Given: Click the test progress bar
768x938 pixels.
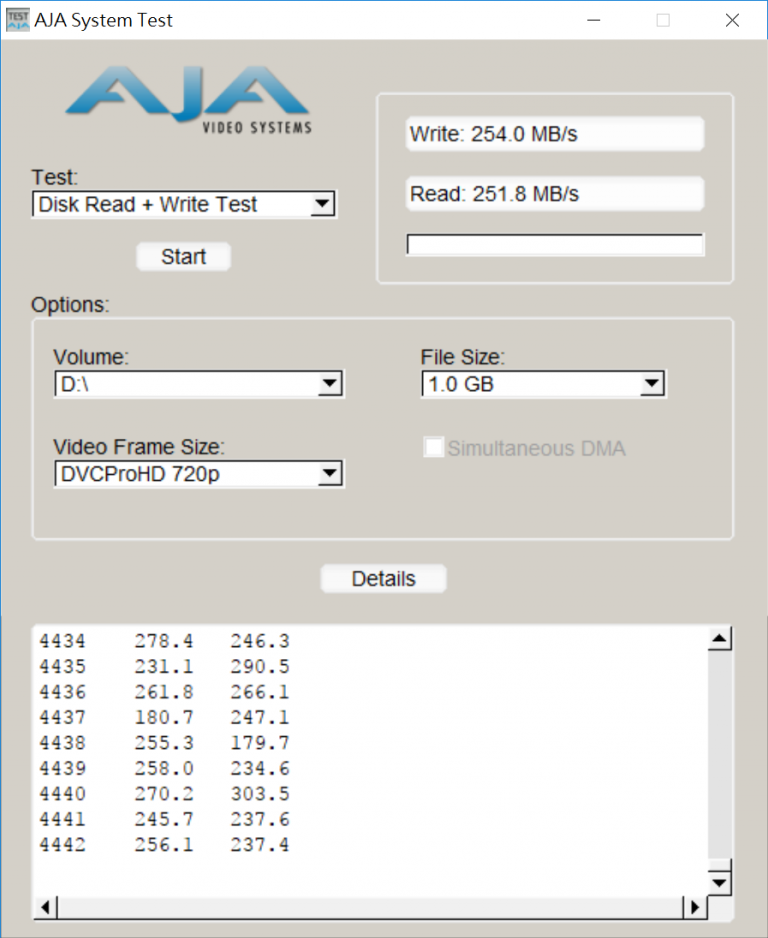Looking at the screenshot, I should (555, 245).
